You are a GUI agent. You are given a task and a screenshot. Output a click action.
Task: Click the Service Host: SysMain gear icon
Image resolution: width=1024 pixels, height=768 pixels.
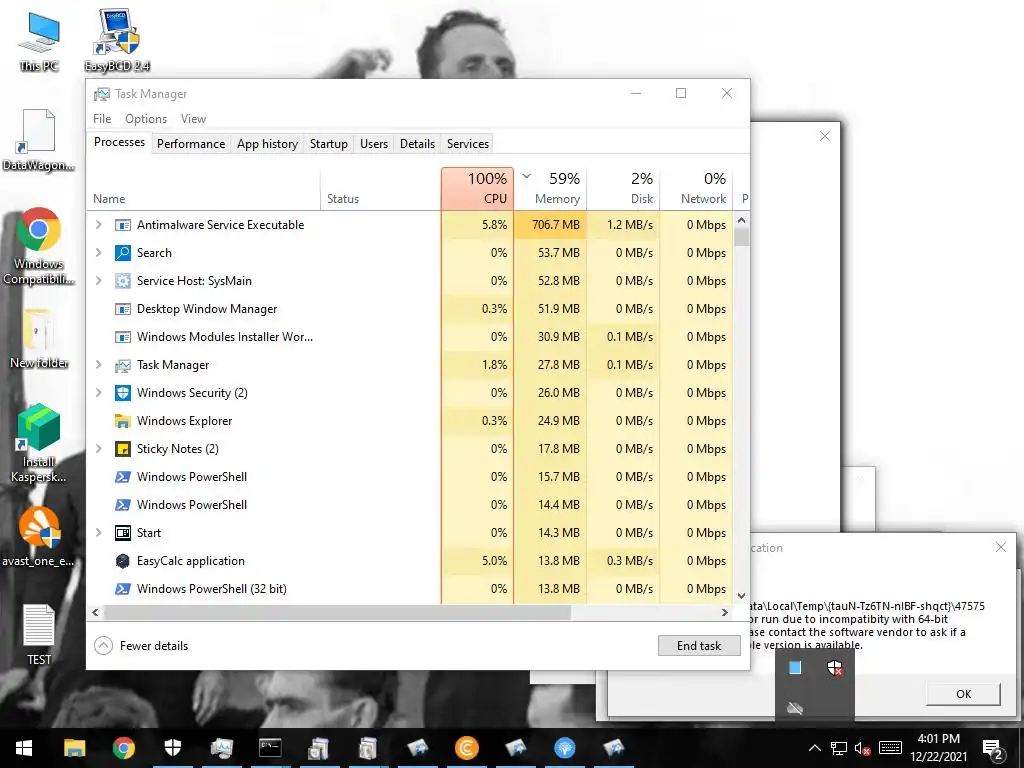(x=122, y=281)
